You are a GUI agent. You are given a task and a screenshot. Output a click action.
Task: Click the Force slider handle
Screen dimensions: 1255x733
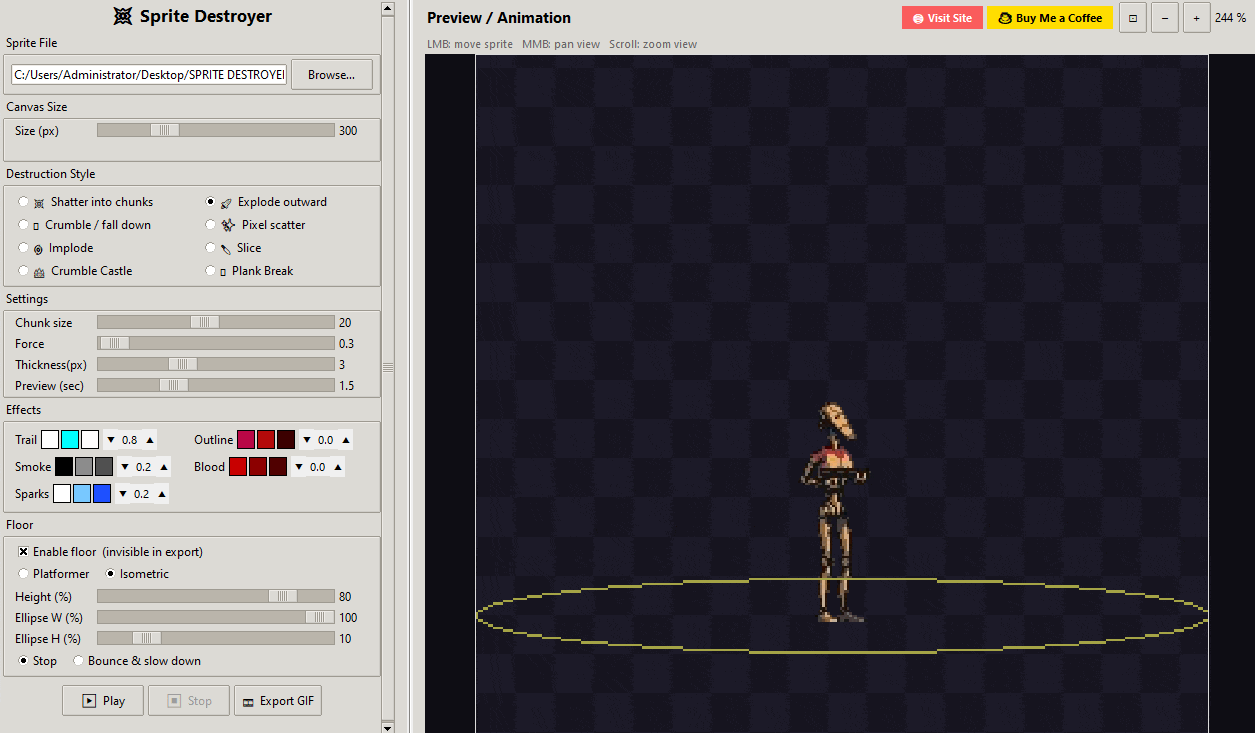(x=114, y=343)
